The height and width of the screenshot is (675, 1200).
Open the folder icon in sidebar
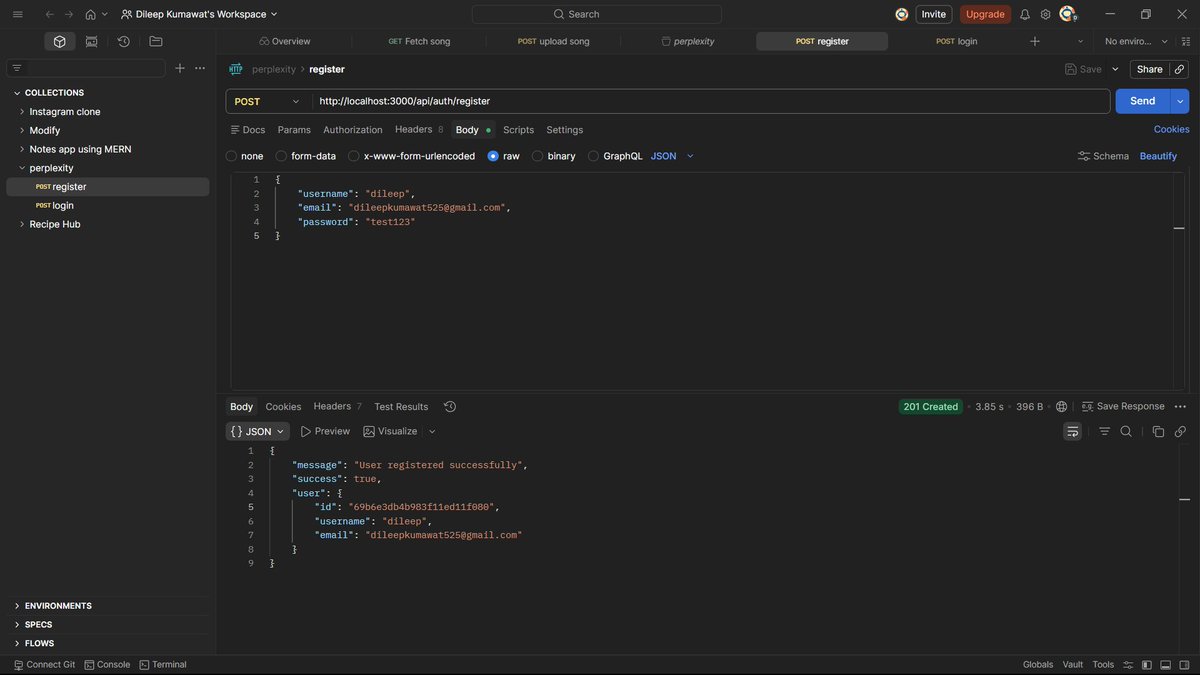coord(156,41)
